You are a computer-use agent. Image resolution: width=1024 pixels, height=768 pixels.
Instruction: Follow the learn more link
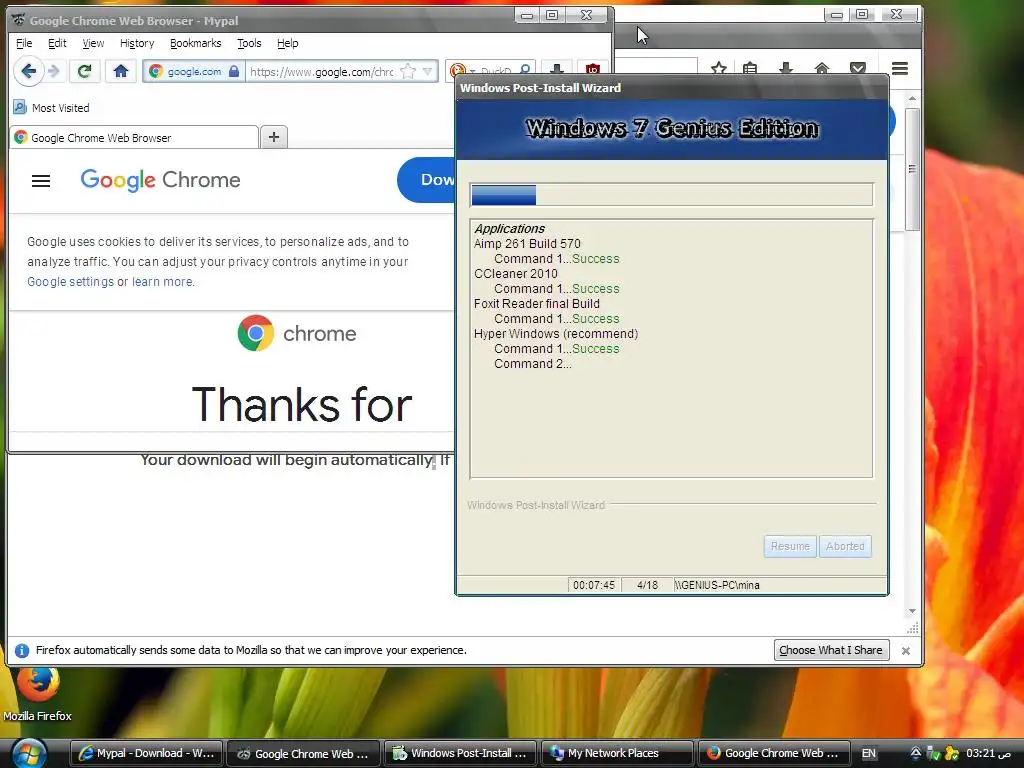click(163, 281)
